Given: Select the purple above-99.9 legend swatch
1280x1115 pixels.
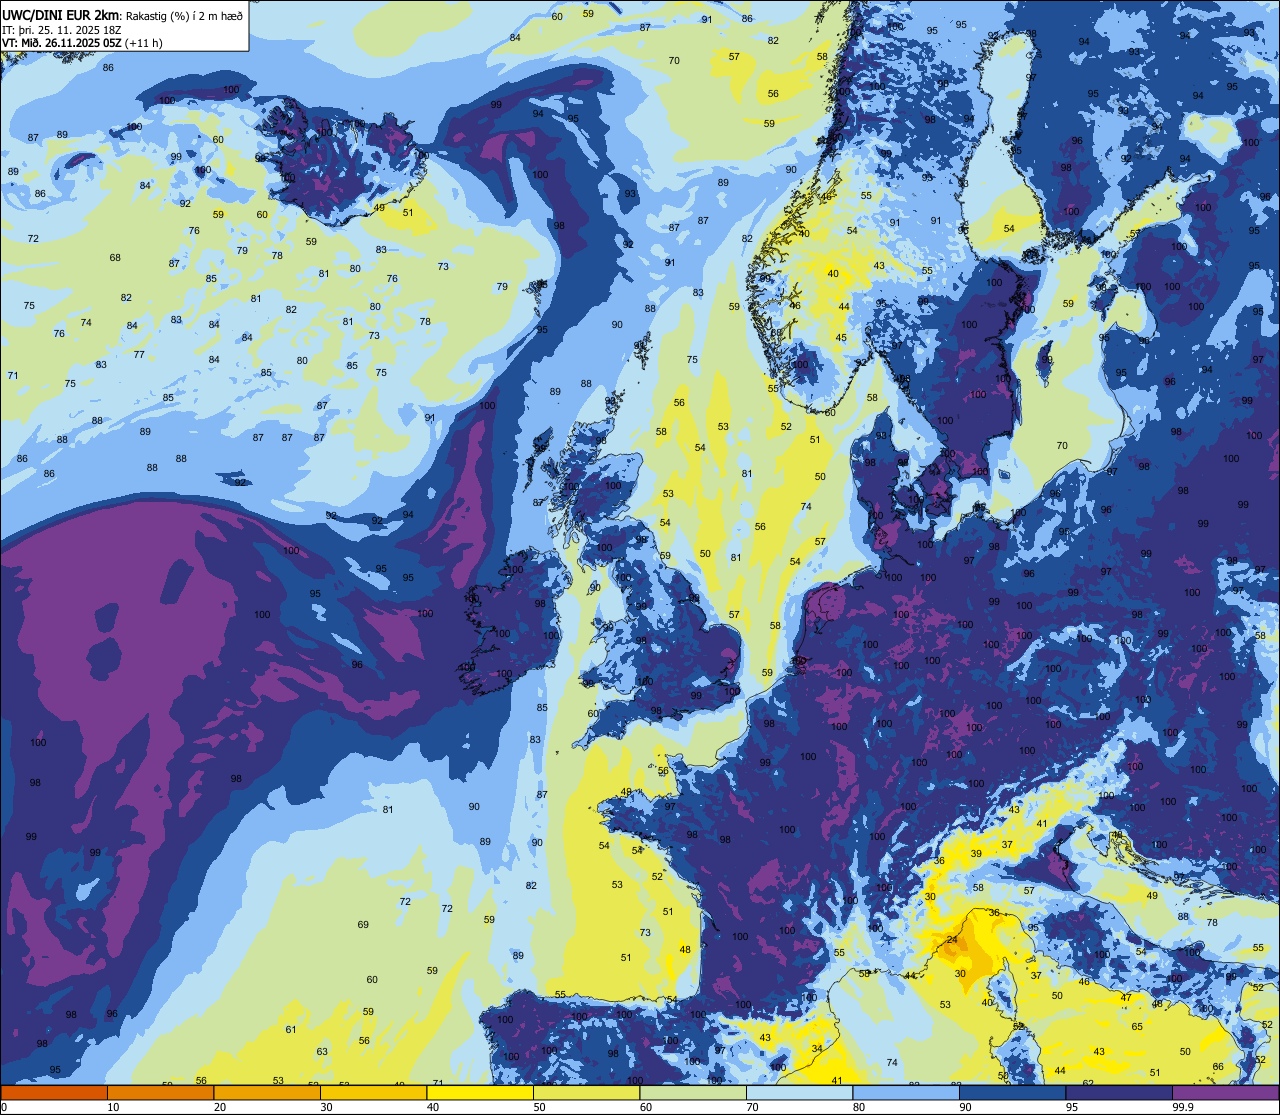Looking at the screenshot, I should click(1225, 1092).
